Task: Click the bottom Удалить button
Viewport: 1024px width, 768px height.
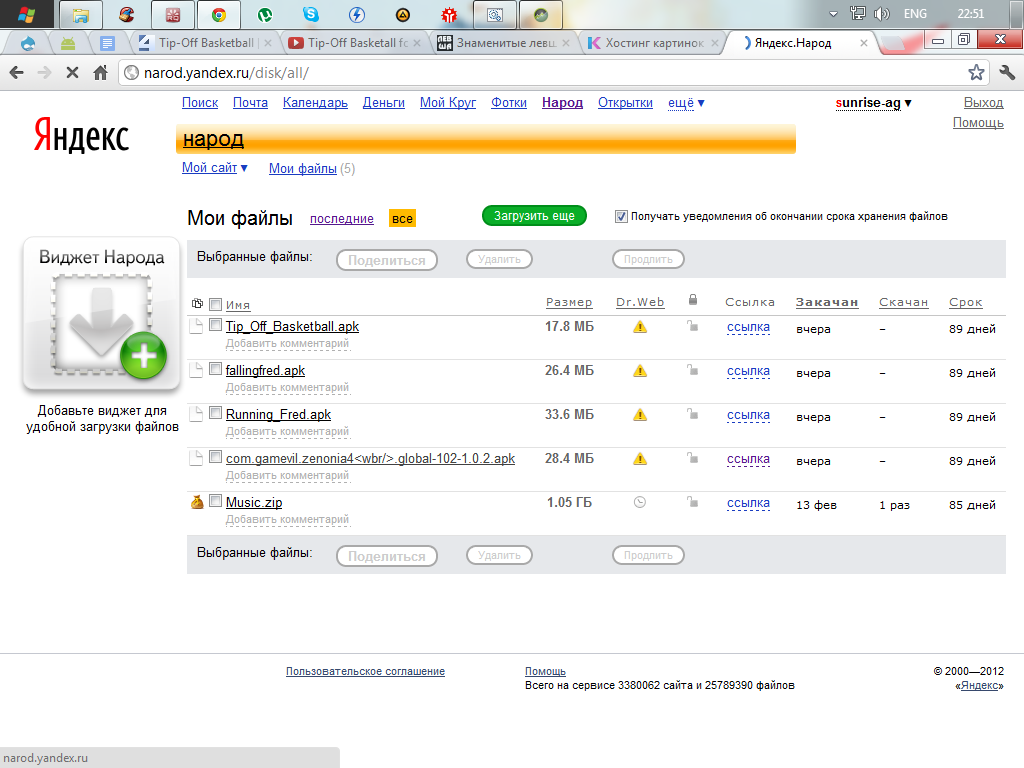Action: tap(499, 555)
